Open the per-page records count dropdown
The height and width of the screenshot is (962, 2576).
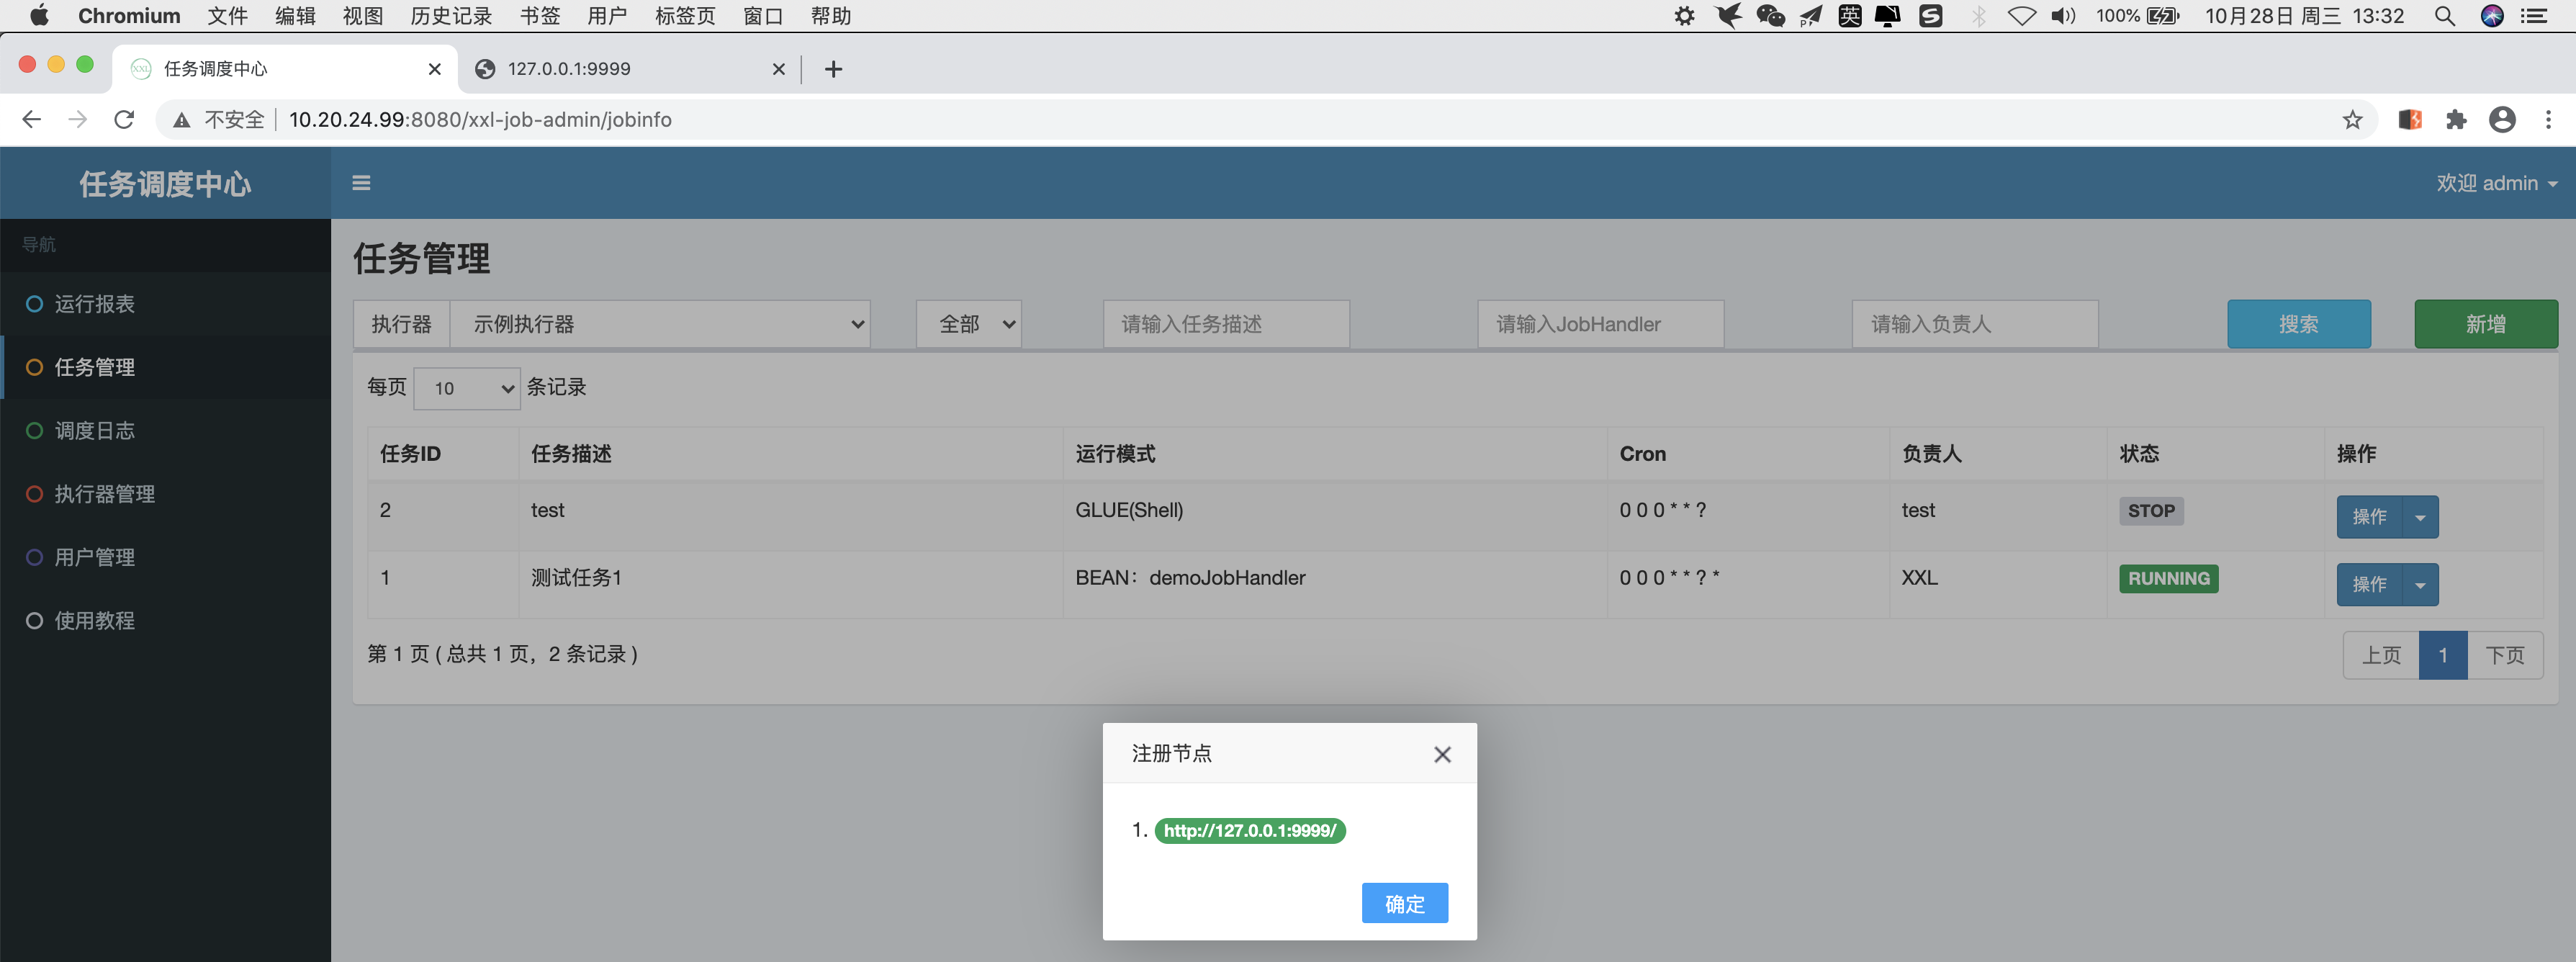pos(467,388)
